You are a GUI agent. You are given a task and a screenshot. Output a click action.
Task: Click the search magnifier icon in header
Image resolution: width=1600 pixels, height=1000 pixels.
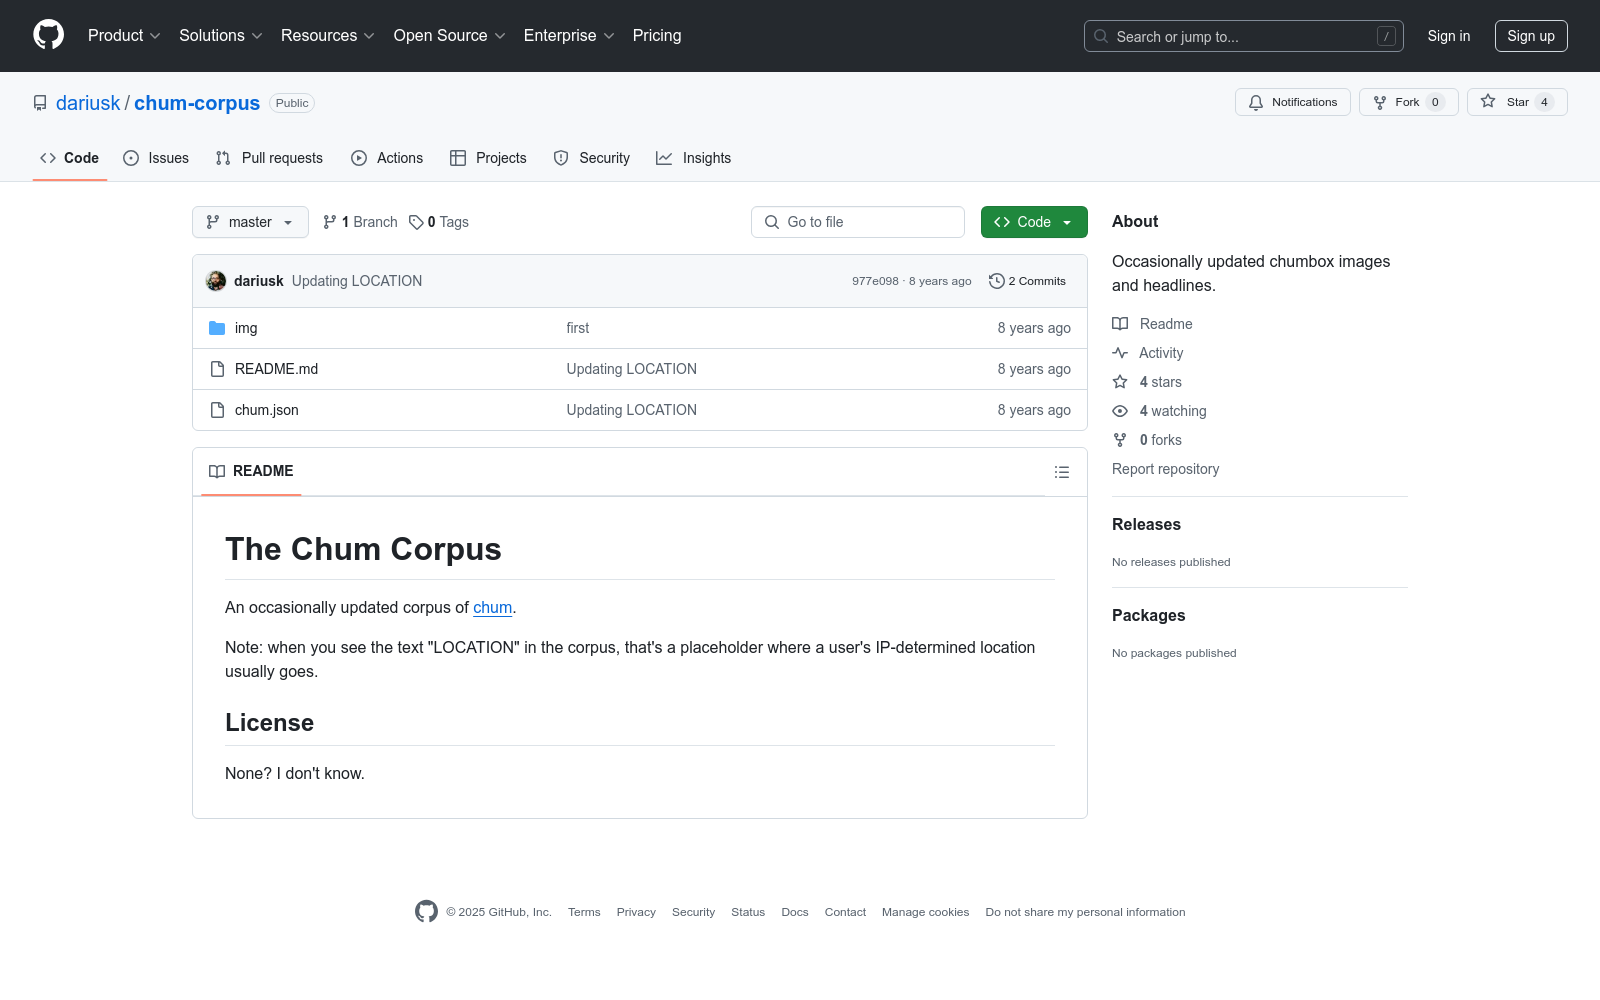tap(1101, 36)
